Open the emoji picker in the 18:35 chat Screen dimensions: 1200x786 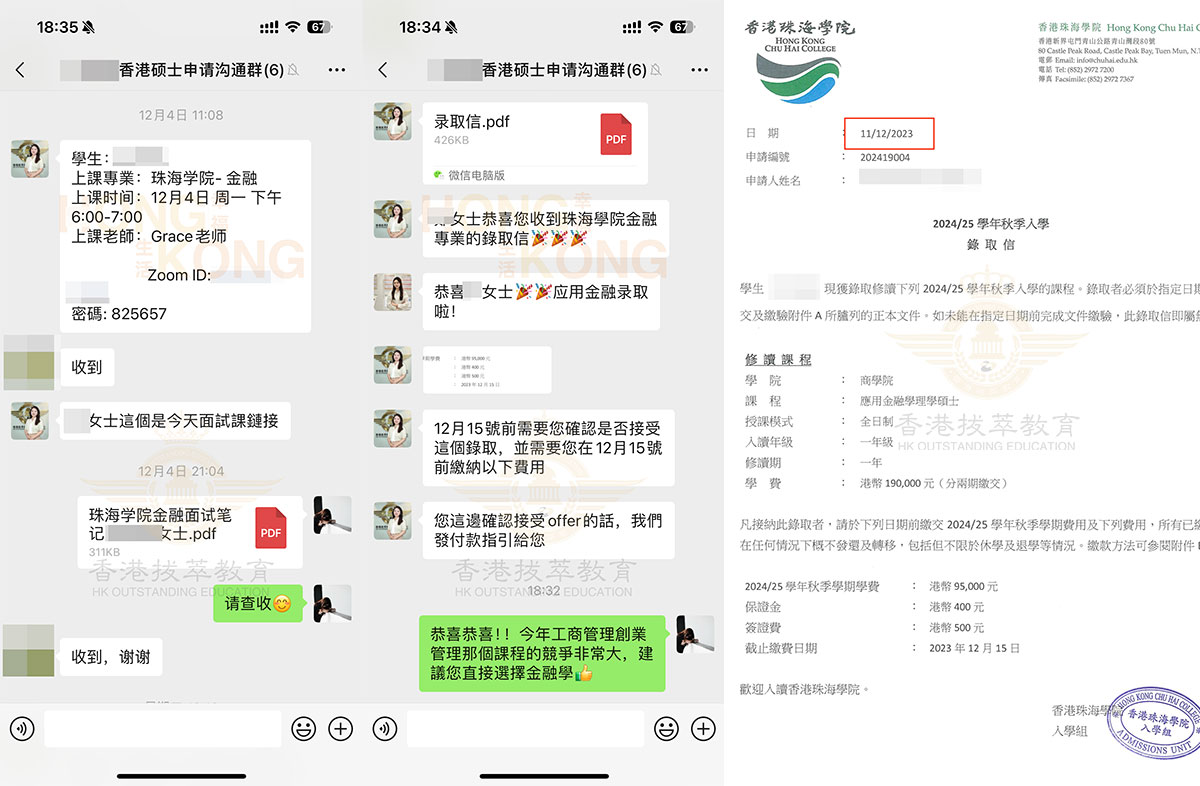point(303,728)
